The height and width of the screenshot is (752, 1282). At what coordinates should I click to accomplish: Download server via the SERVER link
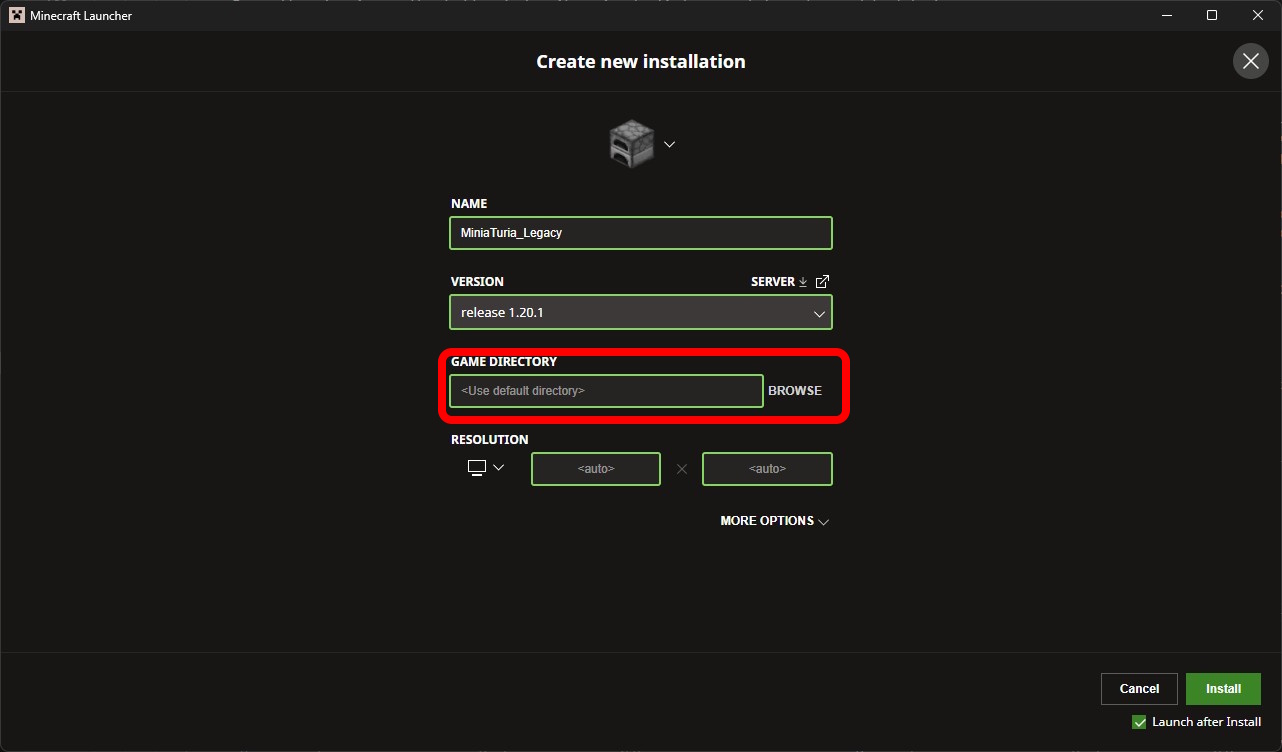coord(779,282)
